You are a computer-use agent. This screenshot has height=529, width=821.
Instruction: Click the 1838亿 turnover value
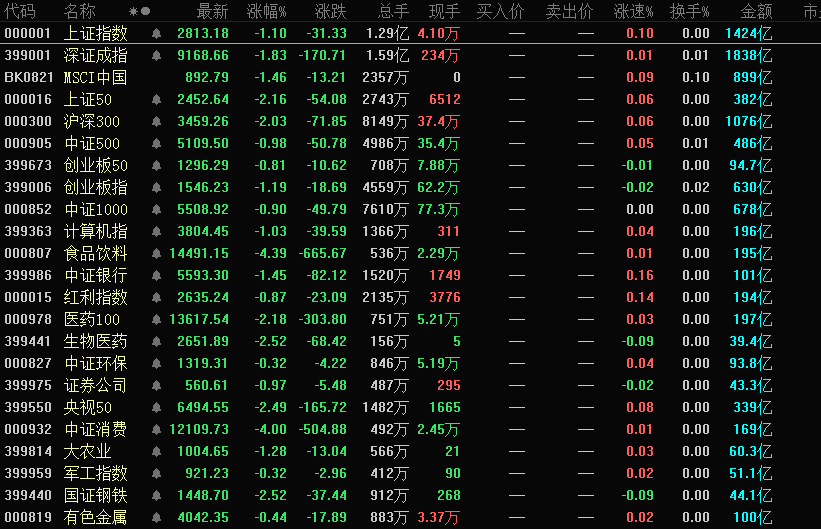(749, 56)
